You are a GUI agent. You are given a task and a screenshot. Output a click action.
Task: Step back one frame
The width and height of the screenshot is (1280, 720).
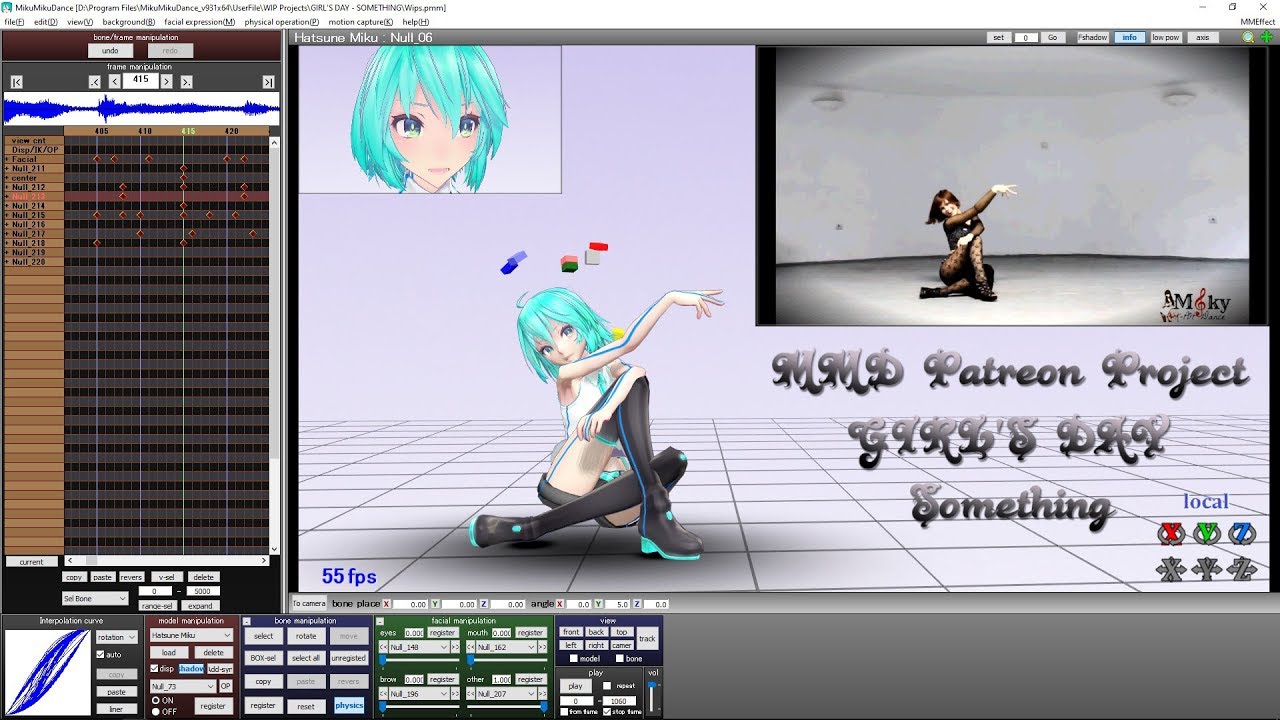tap(114, 82)
